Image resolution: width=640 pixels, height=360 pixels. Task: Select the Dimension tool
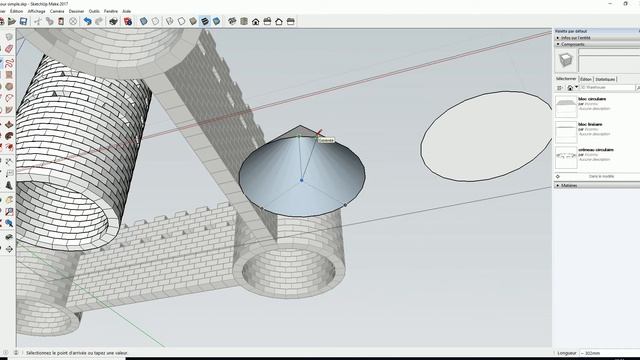tap(9, 162)
